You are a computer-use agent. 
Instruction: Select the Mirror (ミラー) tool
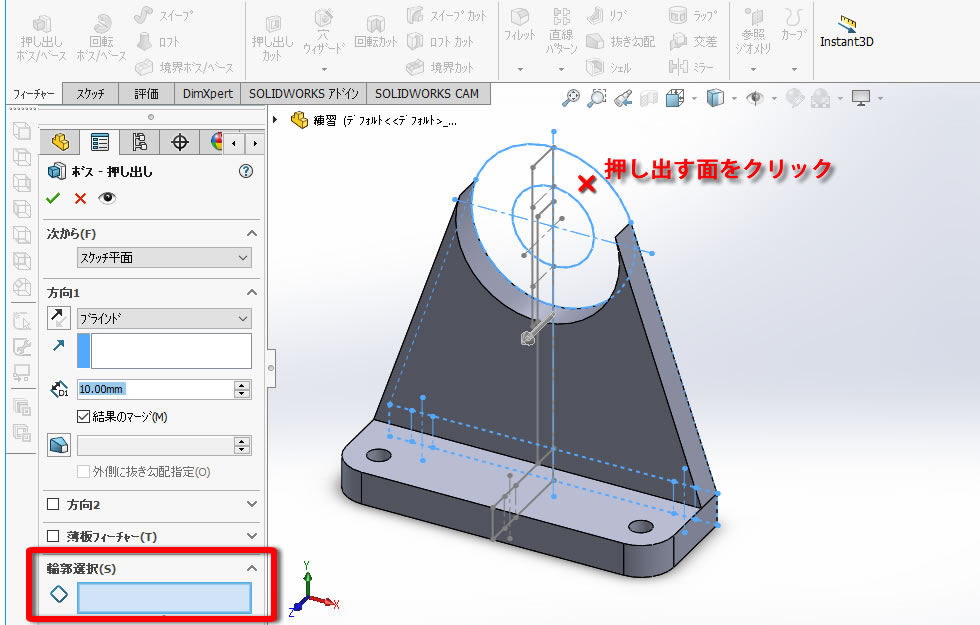tap(691, 67)
